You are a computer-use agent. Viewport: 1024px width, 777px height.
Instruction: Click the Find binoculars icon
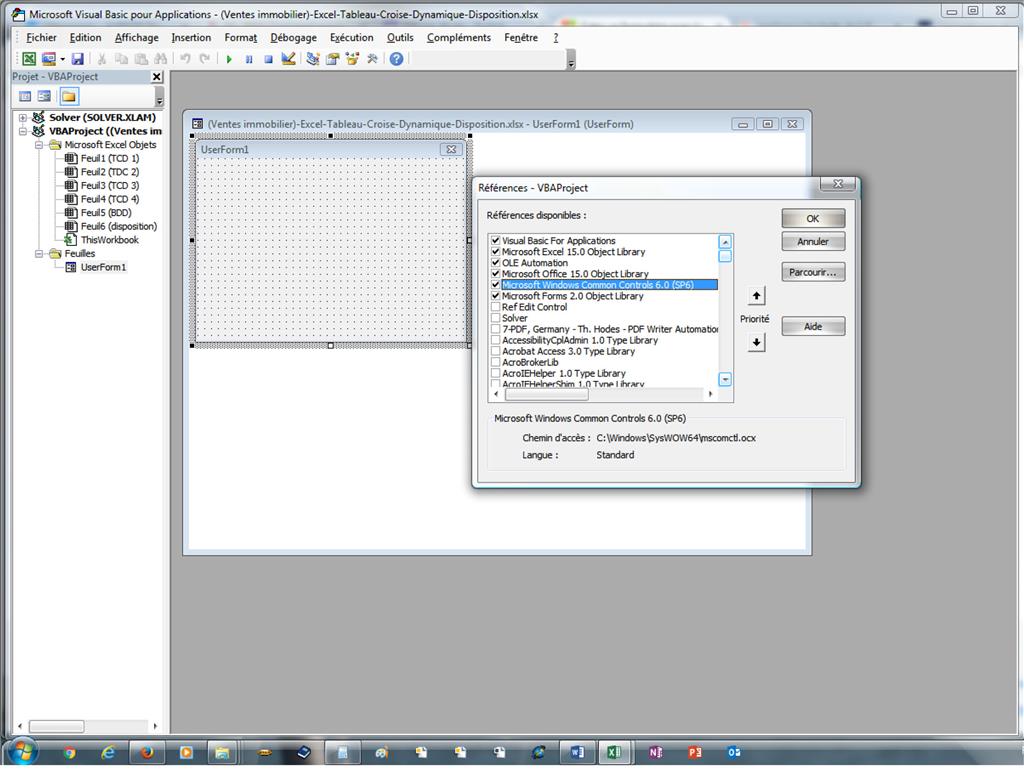click(160, 59)
